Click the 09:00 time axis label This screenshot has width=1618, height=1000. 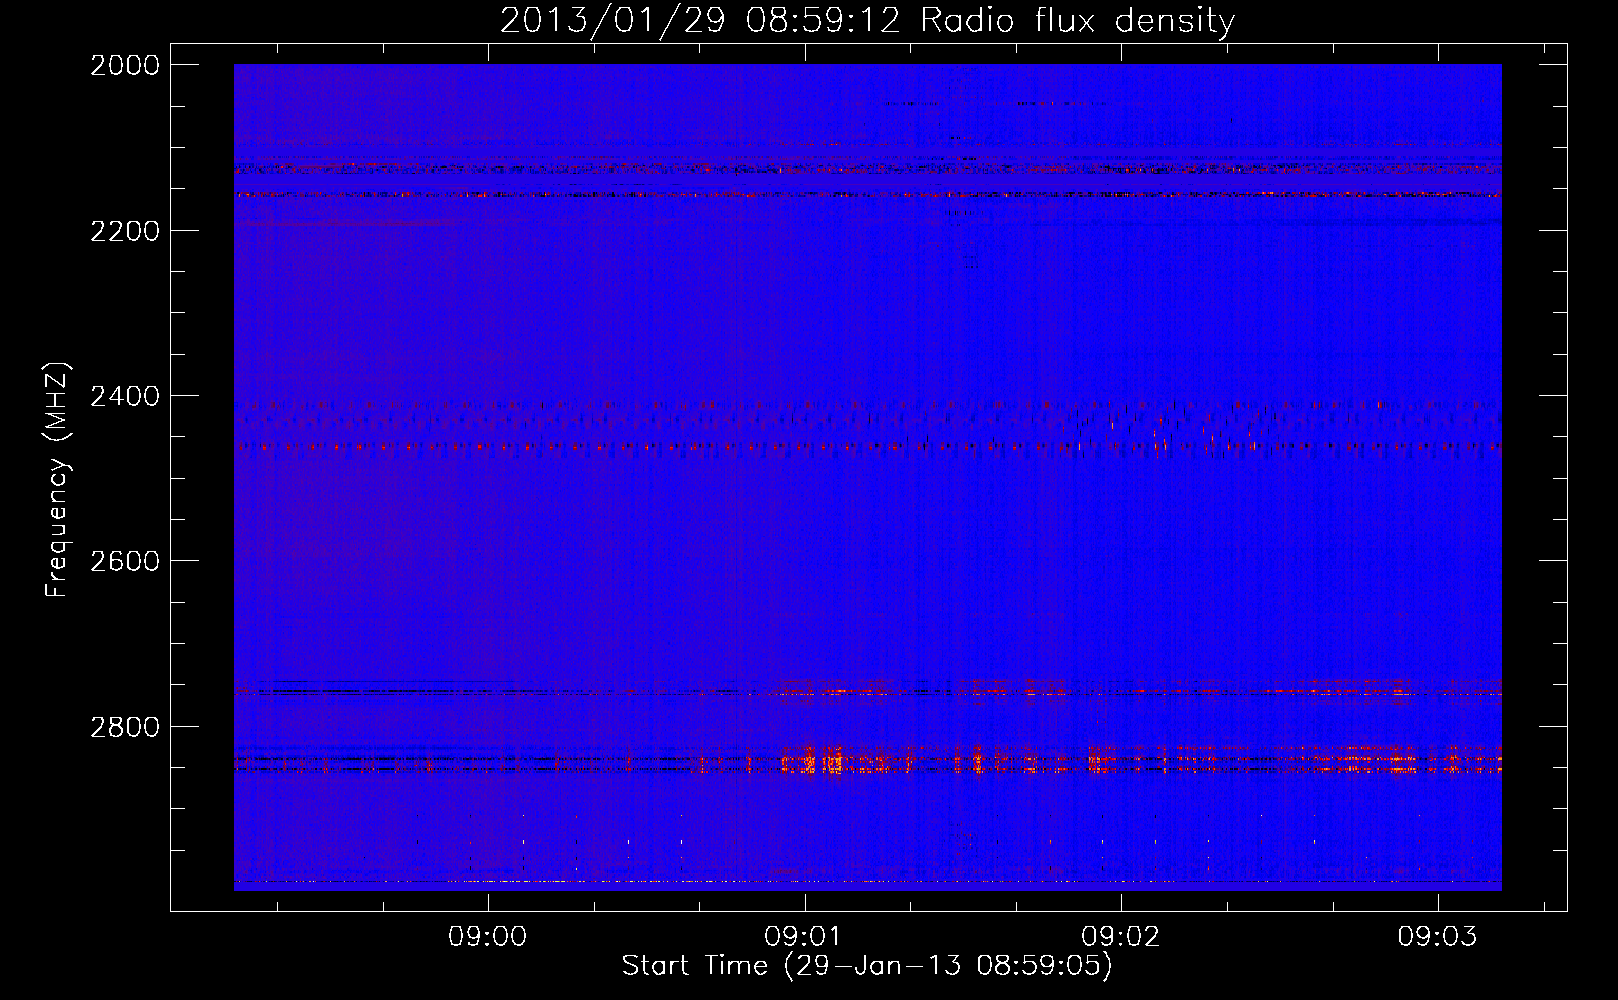[x=487, y=937]
